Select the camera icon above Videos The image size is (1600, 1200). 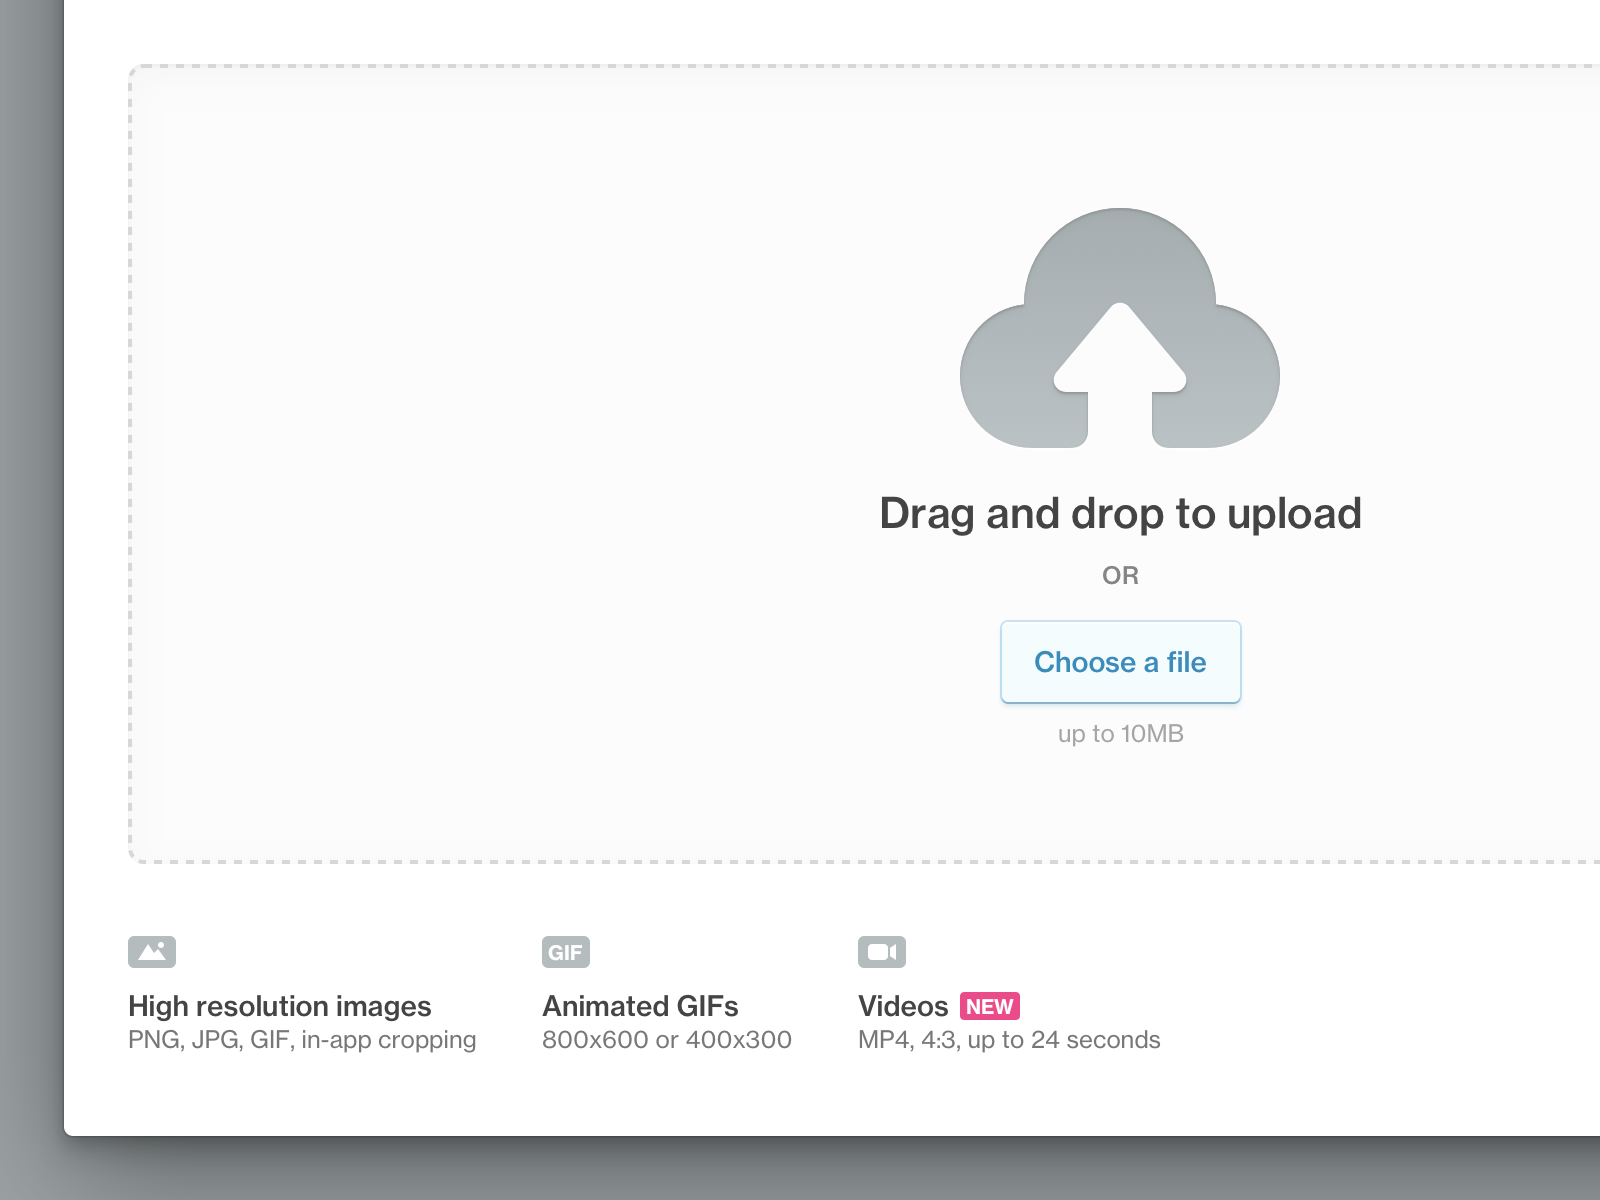click(x=882, y=951)
